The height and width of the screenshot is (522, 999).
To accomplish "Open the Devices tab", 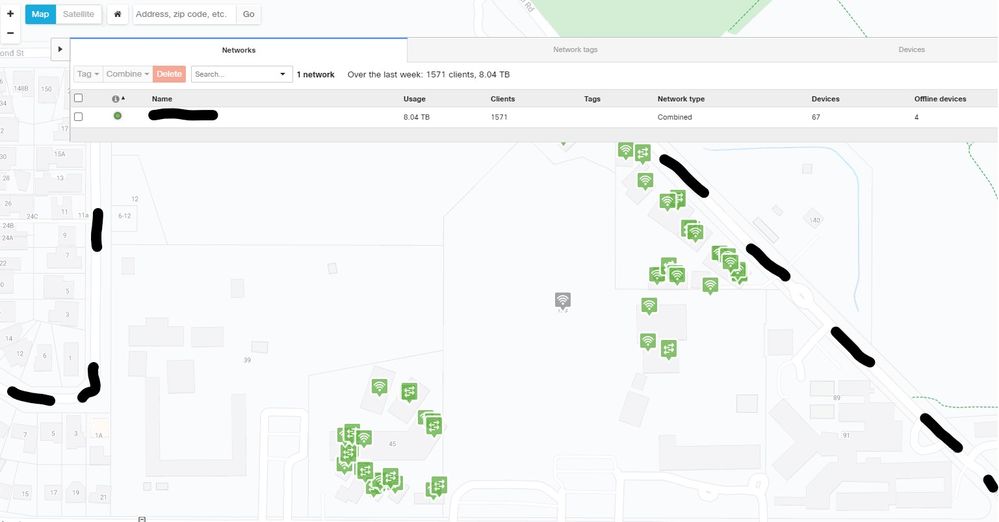I will coord(911,49).
